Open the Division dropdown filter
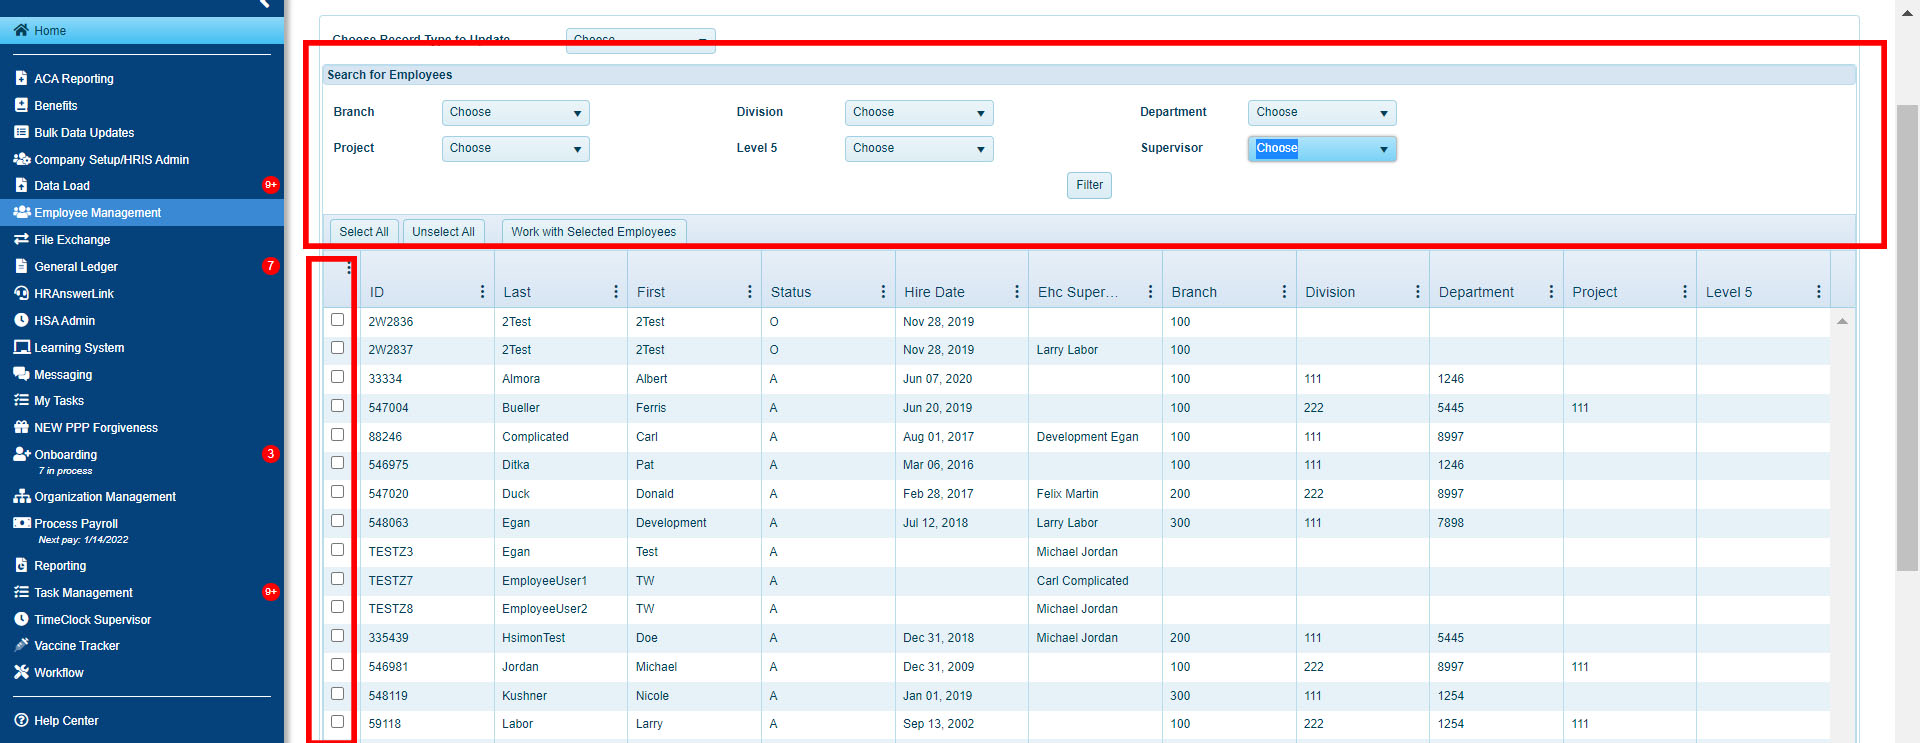Viewport: 1920px width, 743px height. click(x=918, y=113)
